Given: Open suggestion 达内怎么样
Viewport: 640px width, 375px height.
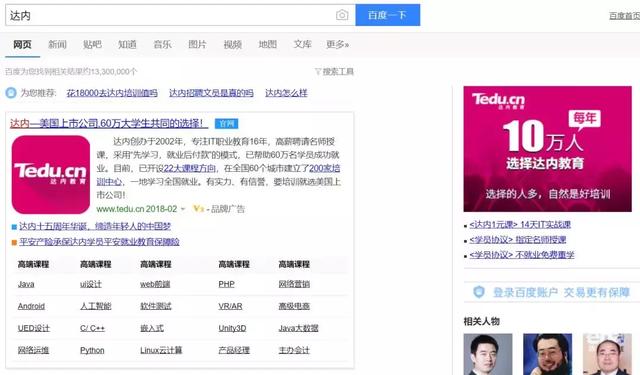Looking at the screenshot, I should coord(286,93).
